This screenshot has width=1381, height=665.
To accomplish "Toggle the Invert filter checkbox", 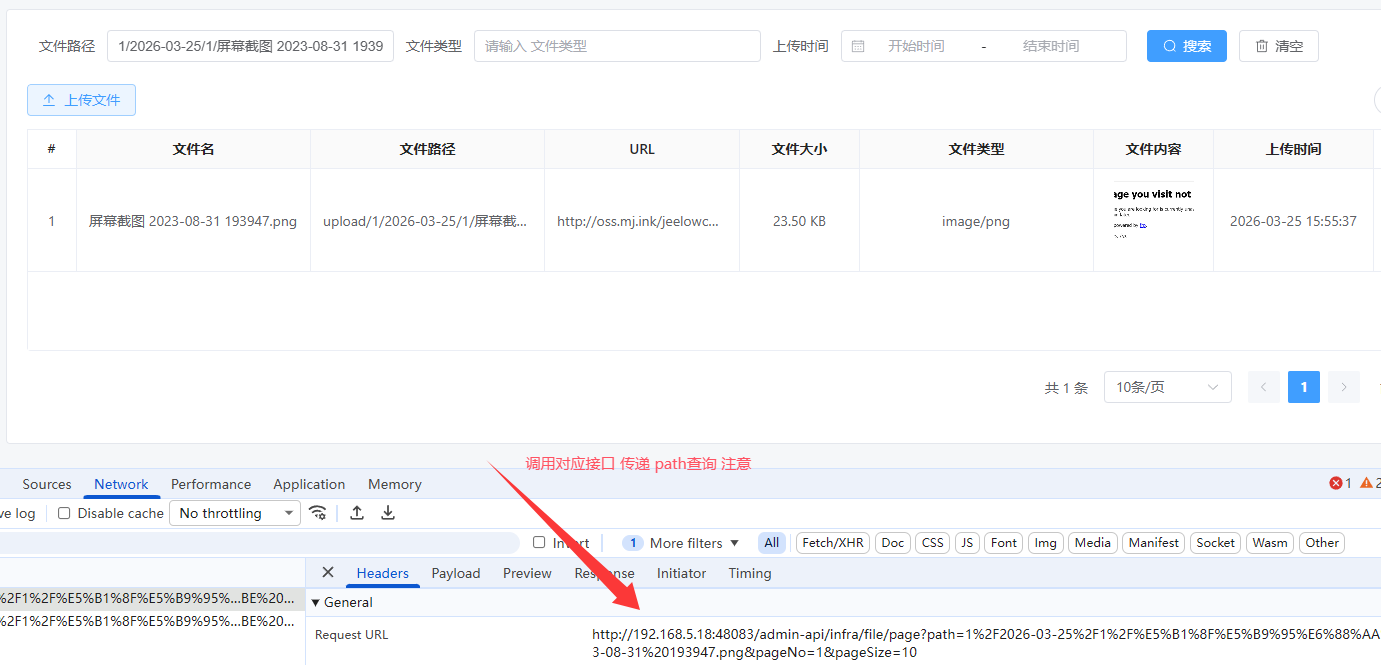I will point(540,543).
